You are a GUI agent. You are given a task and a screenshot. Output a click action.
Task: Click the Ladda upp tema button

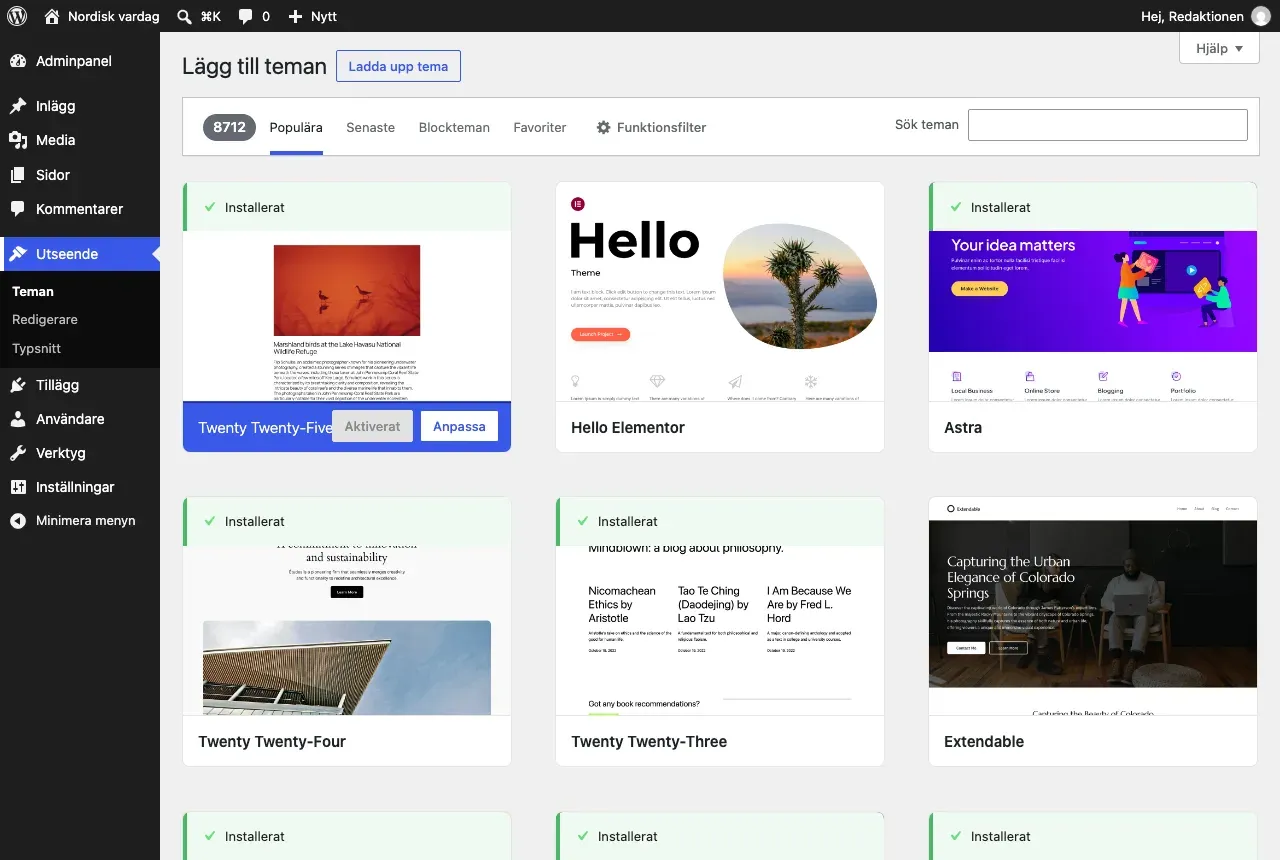click(x=398, y=66)
